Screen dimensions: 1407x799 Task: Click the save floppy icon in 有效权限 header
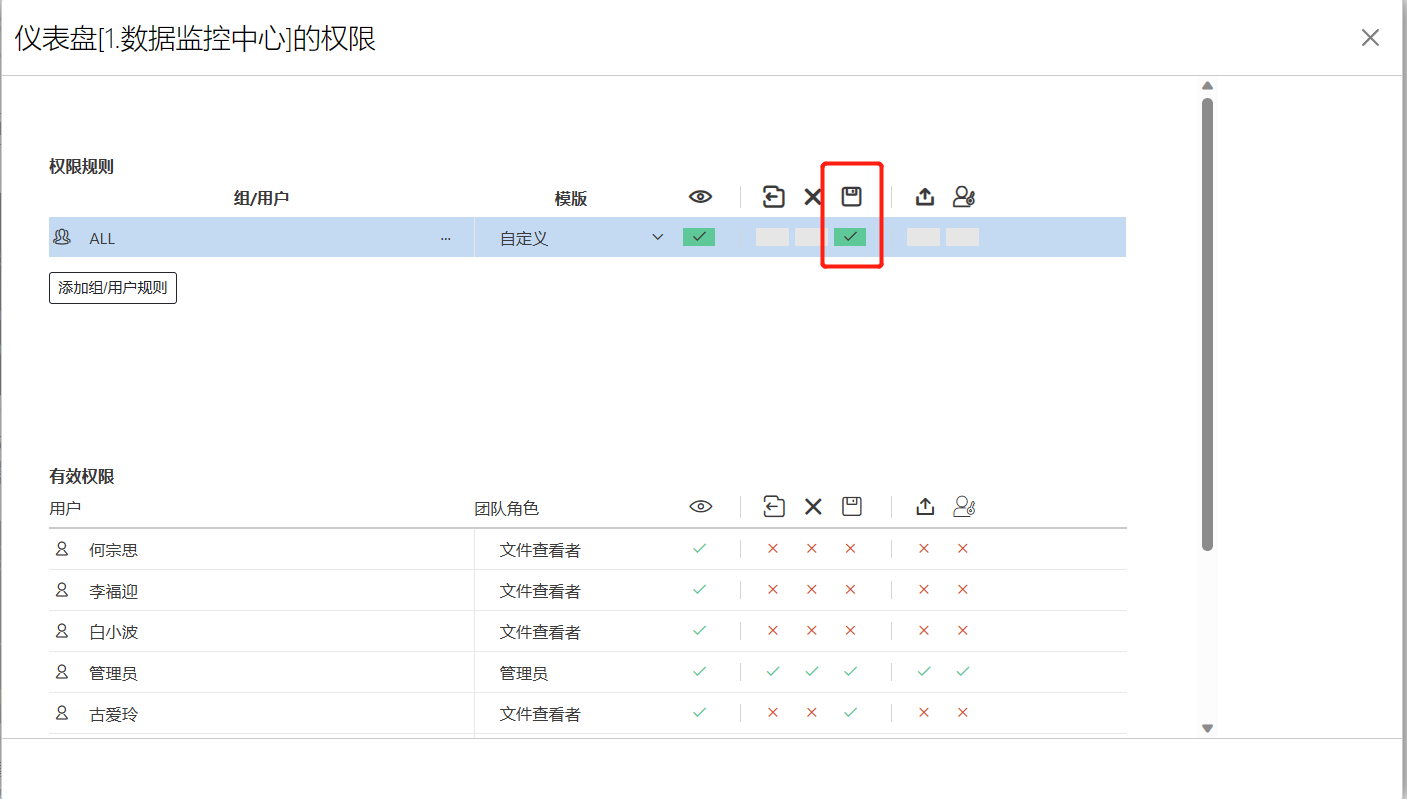851,507
